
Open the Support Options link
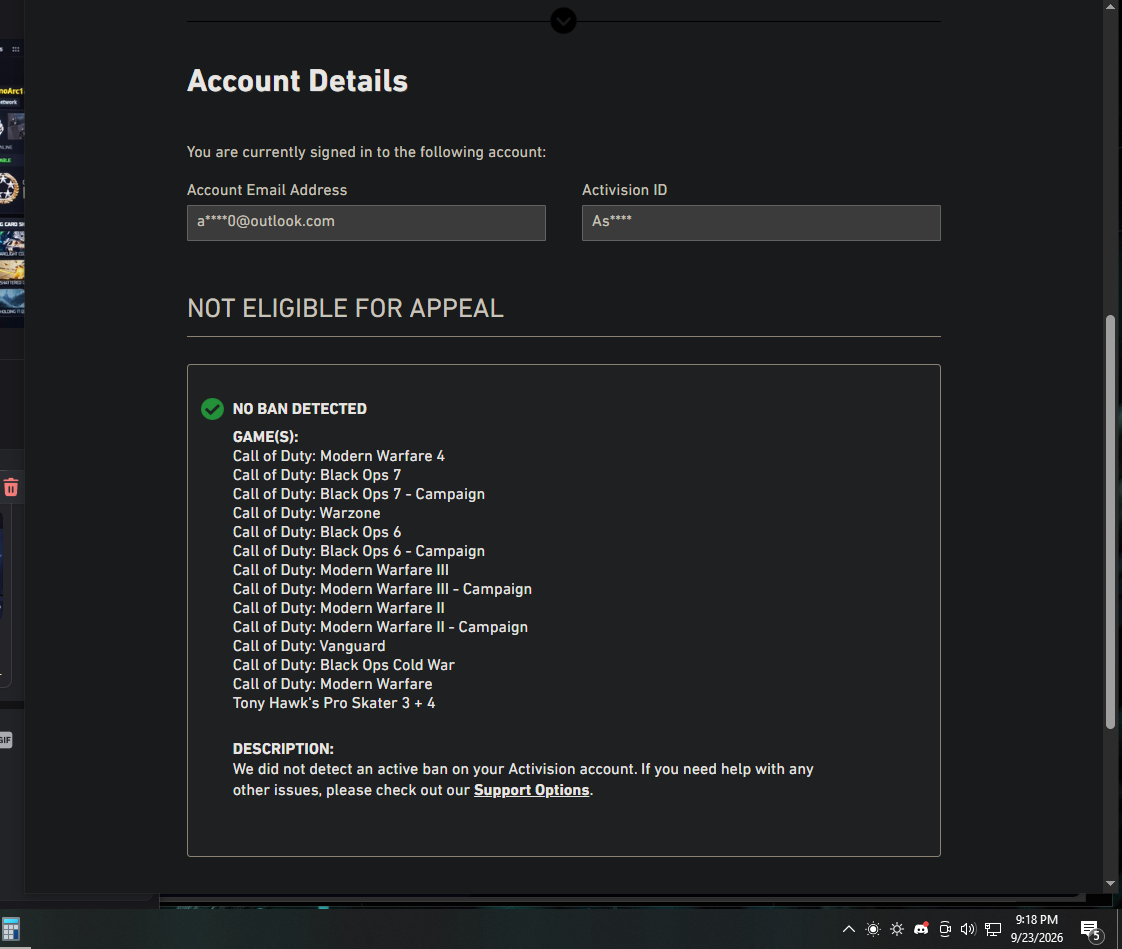[532, 790]
